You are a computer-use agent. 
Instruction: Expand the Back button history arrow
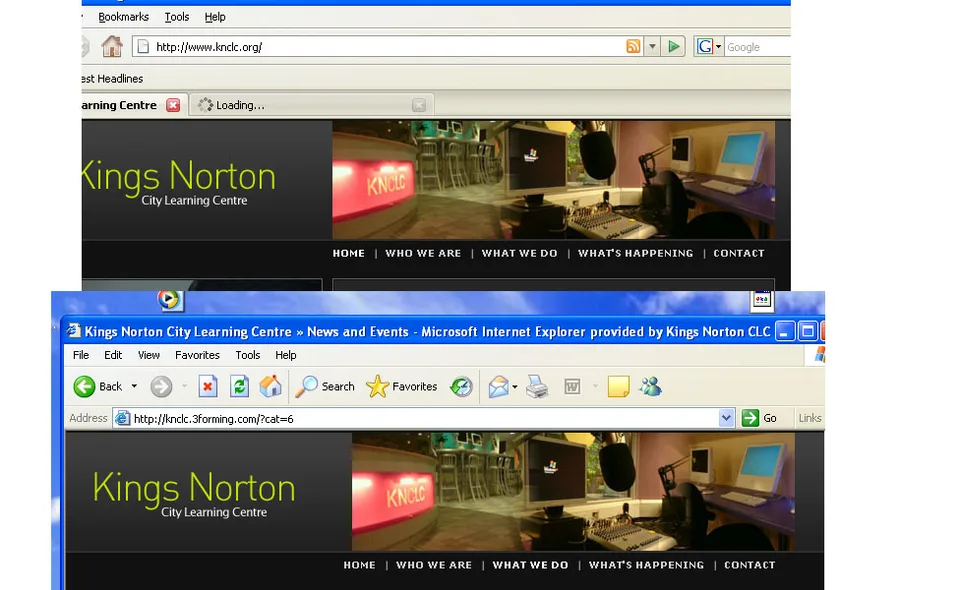click(x=134, y=387)
